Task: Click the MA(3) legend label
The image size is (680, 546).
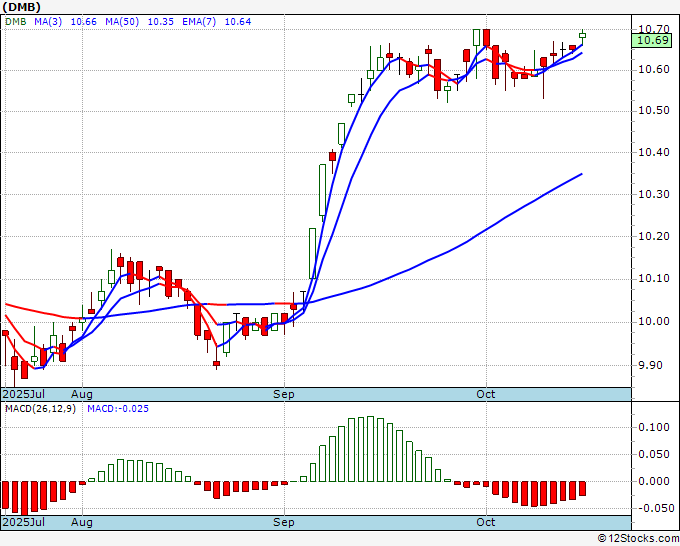Action: pyautogui.click(x=48, y=21)
